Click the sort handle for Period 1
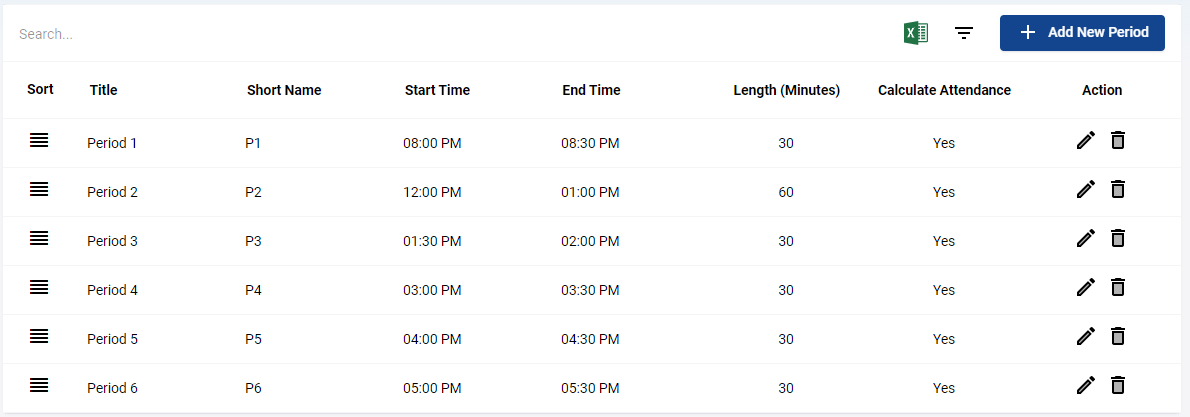 pyautogui.click(x=39, y=141)
